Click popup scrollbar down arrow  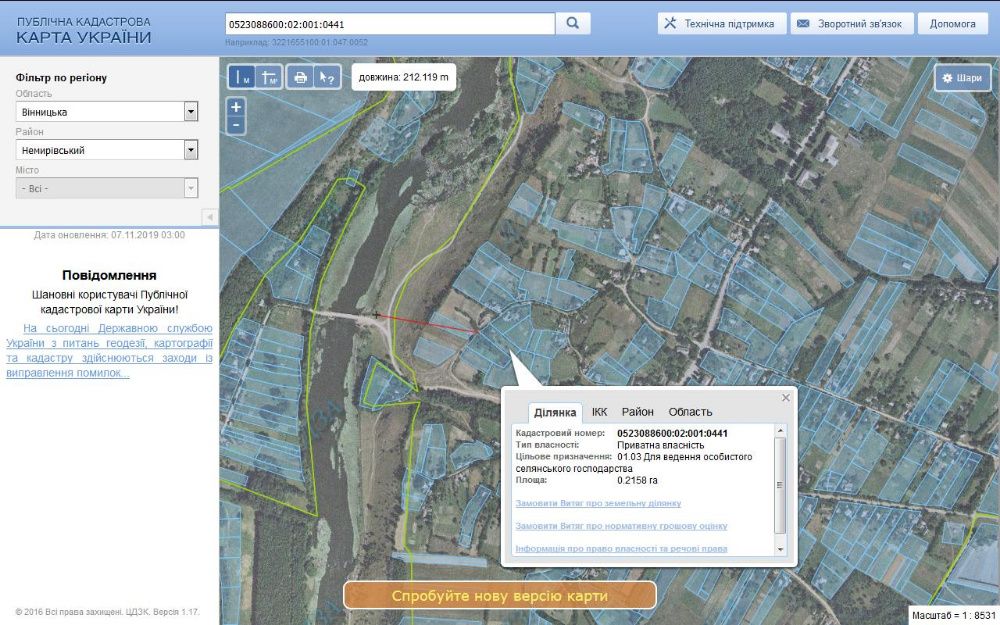coord(779,549)
